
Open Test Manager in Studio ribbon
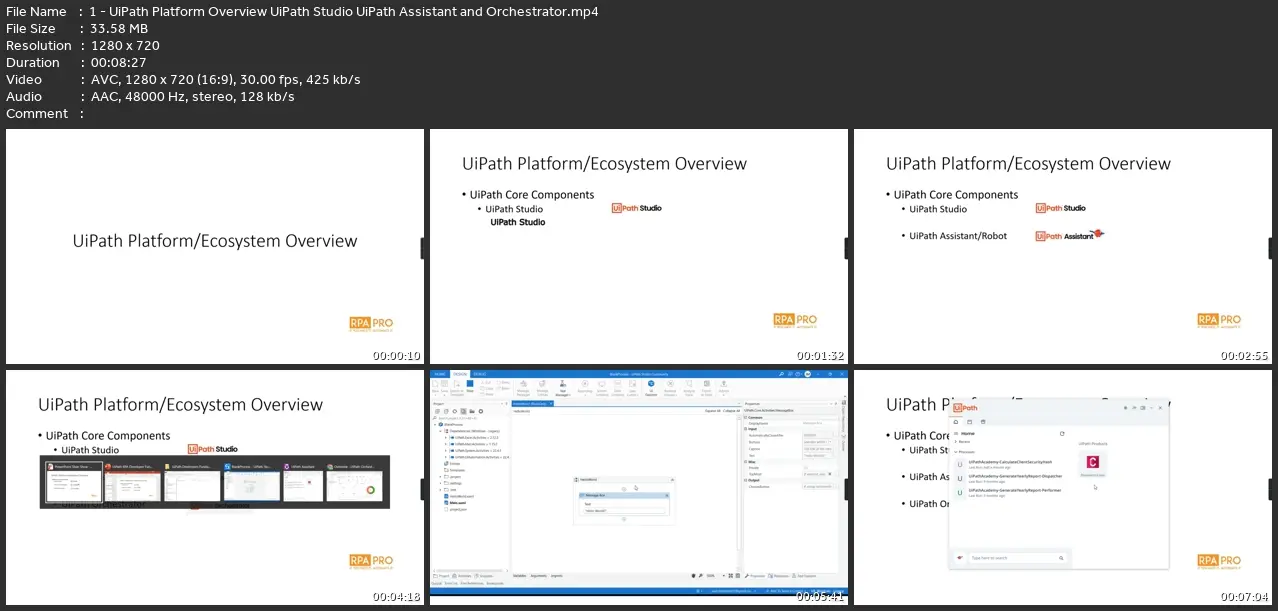click(563, 387)
